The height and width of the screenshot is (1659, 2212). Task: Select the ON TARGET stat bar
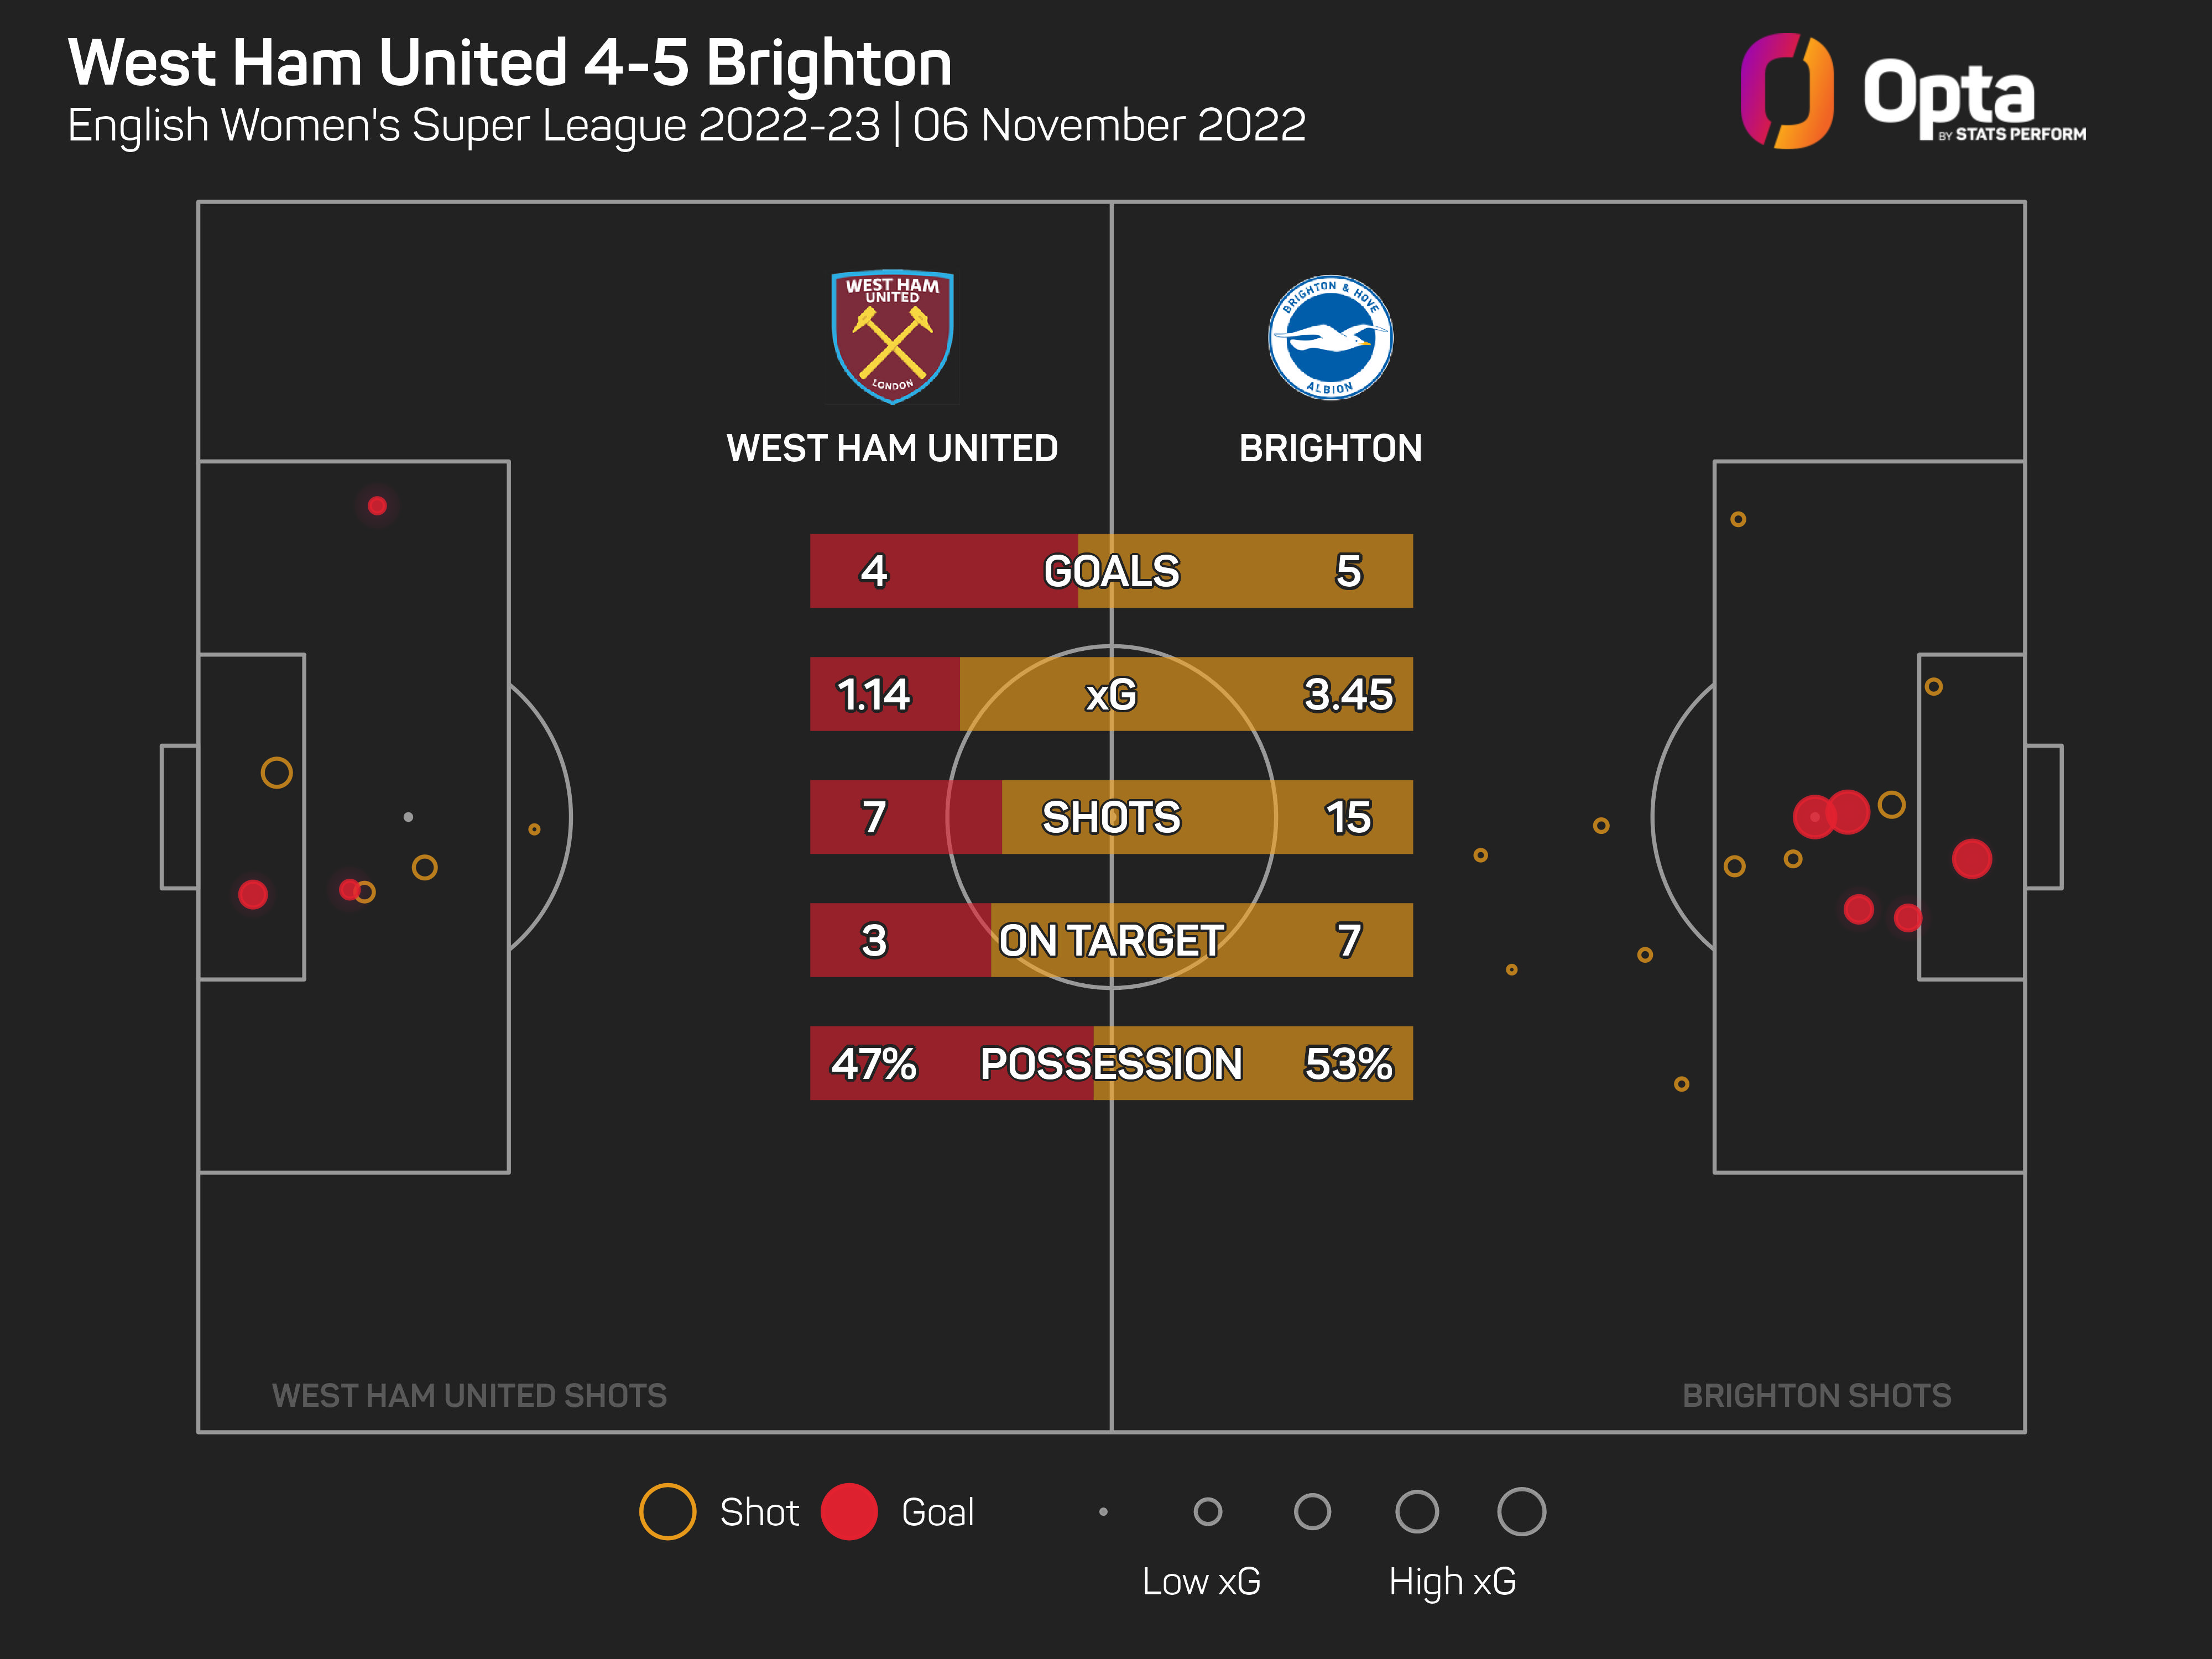(x=1111, y=940)
